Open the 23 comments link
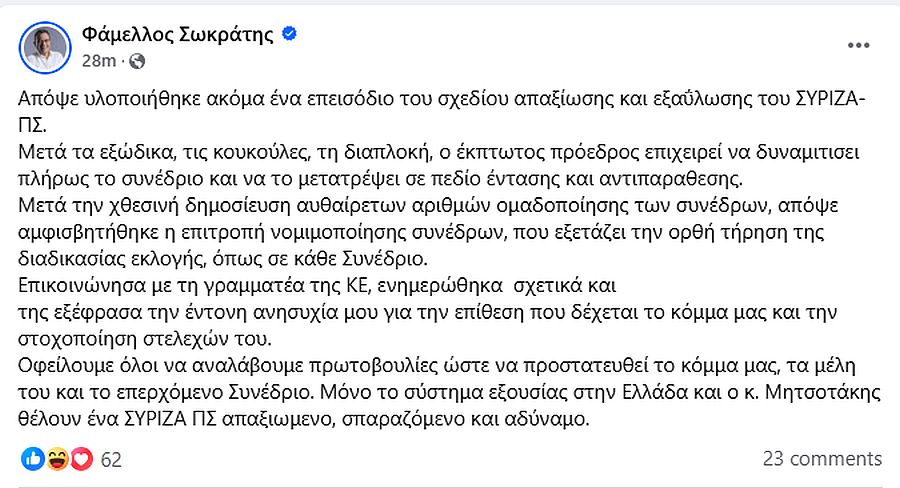This screenshot has height=488, width=900. (822, 459)
